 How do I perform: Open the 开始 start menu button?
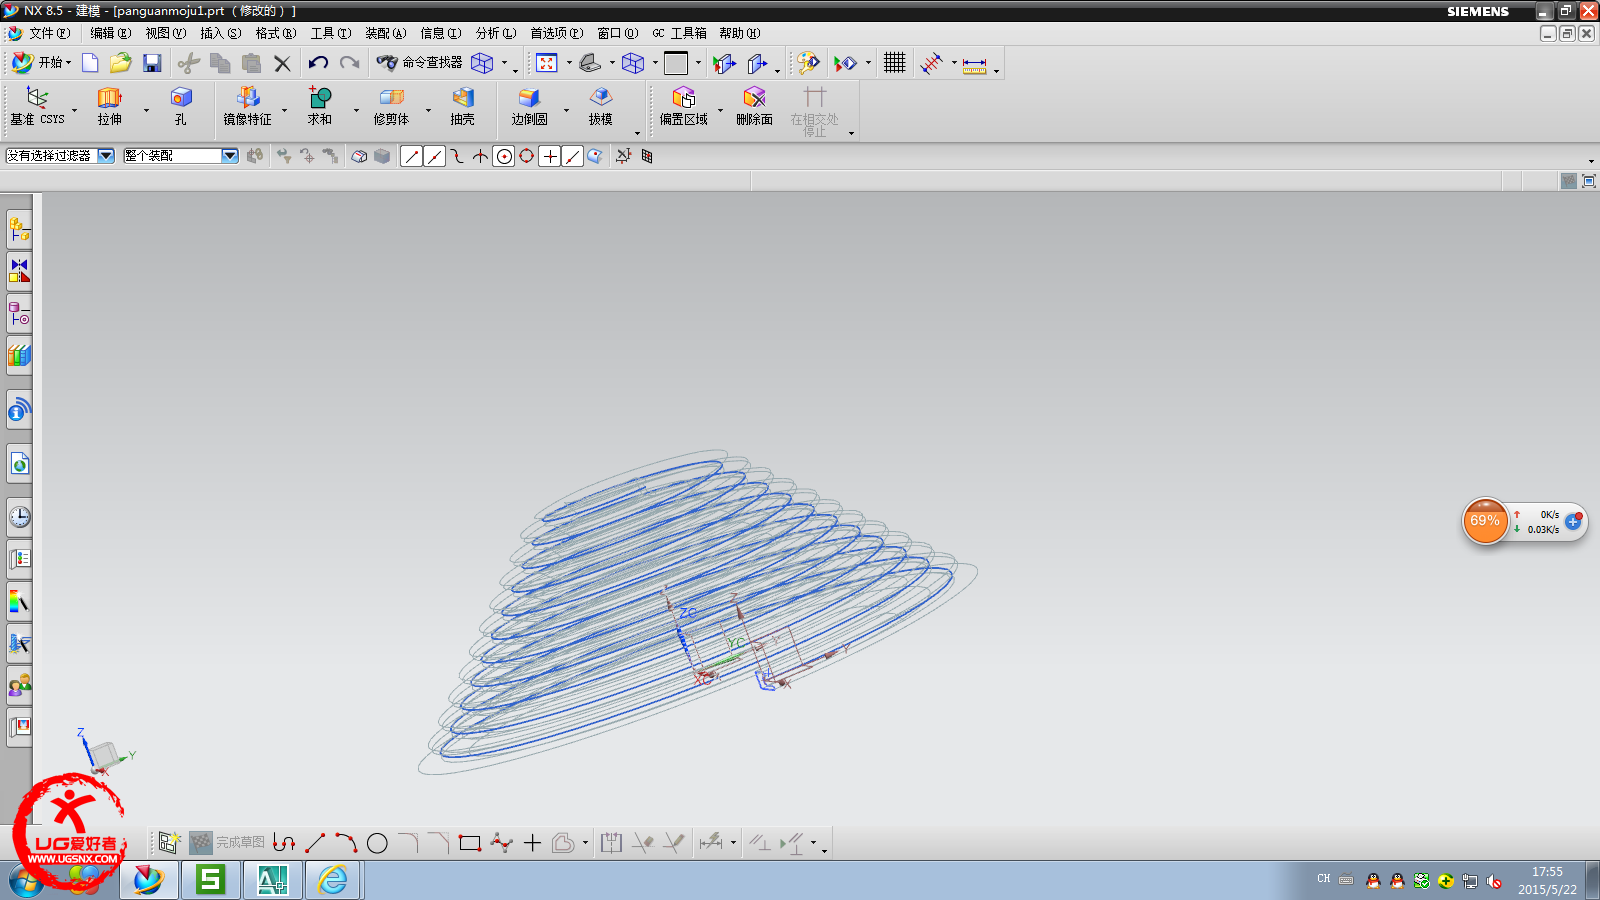(x=41, y=63)
